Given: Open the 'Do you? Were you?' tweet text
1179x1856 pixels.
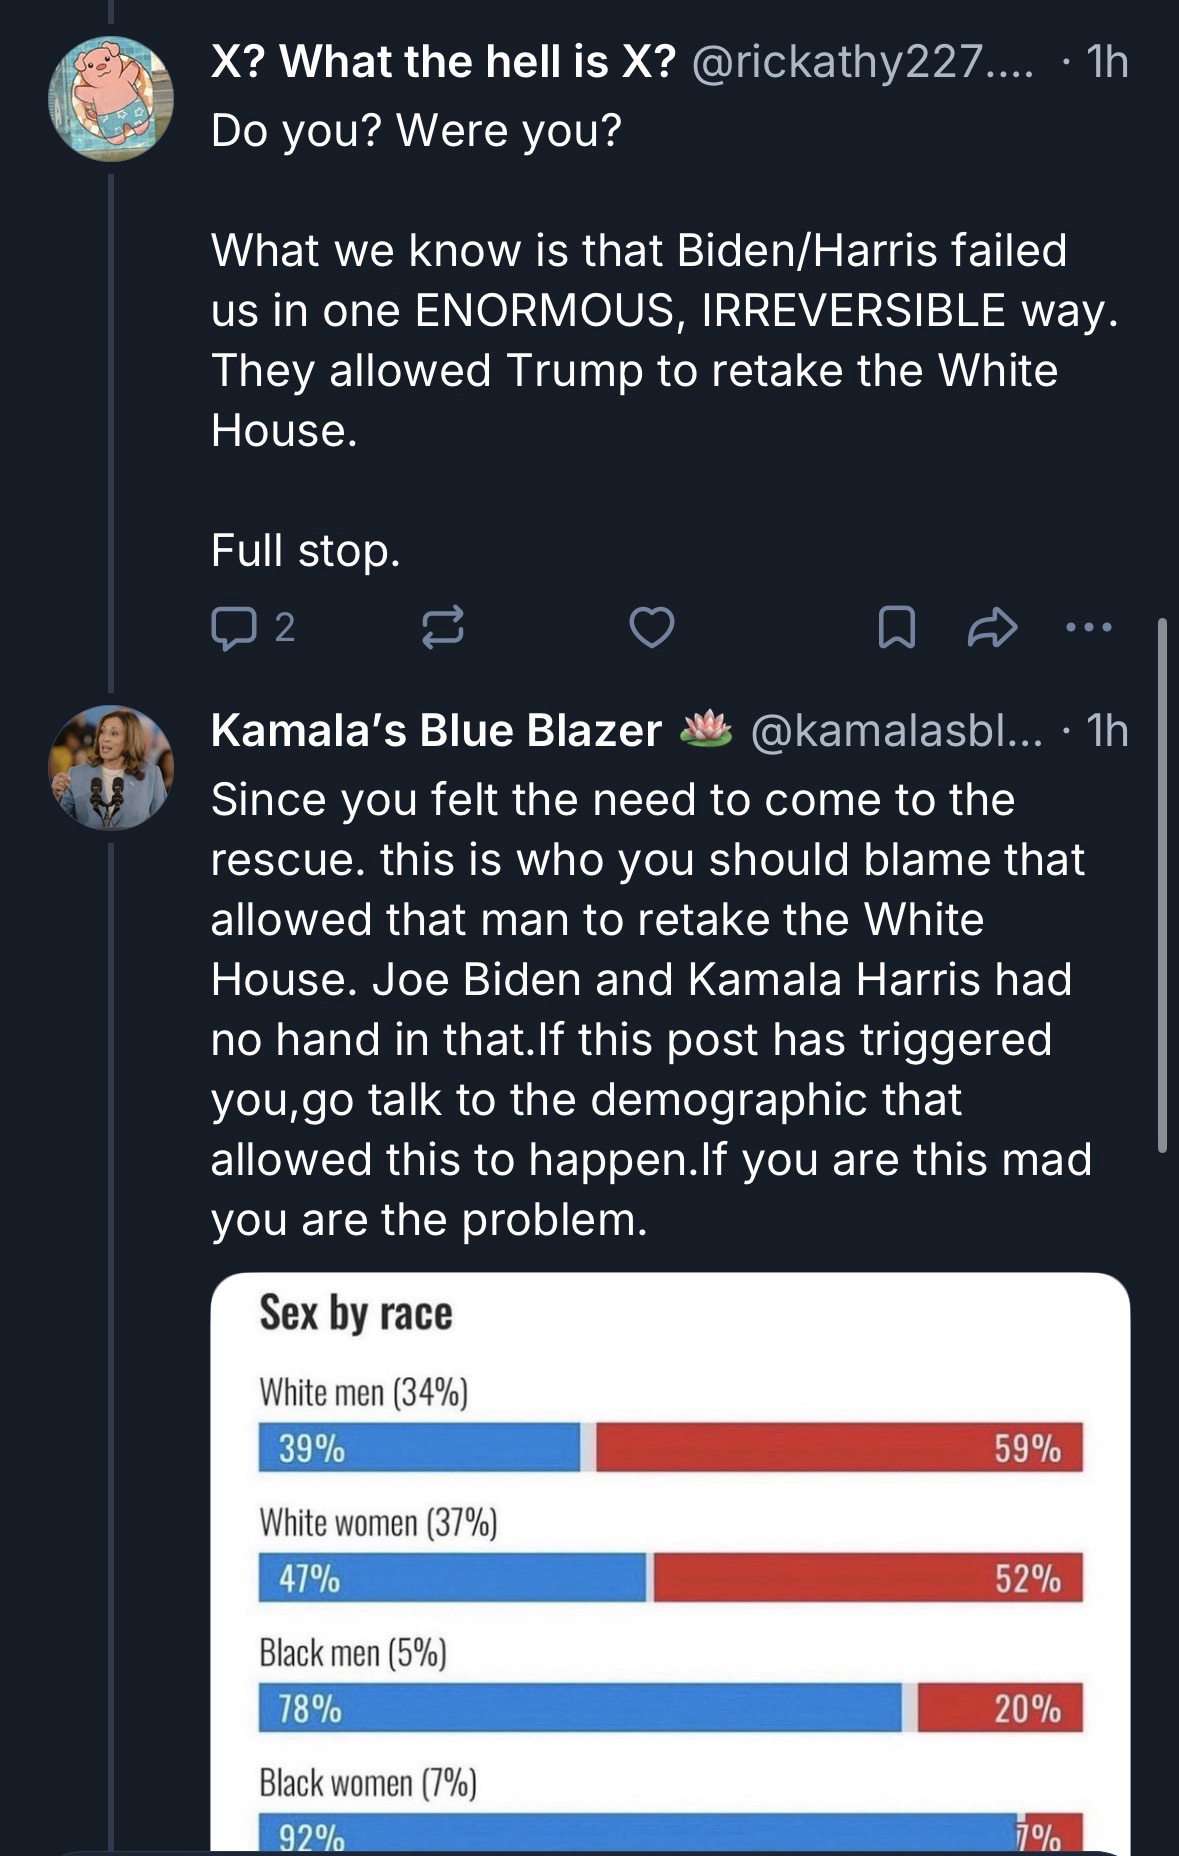Looking at the screenshot, I should 416,131.
